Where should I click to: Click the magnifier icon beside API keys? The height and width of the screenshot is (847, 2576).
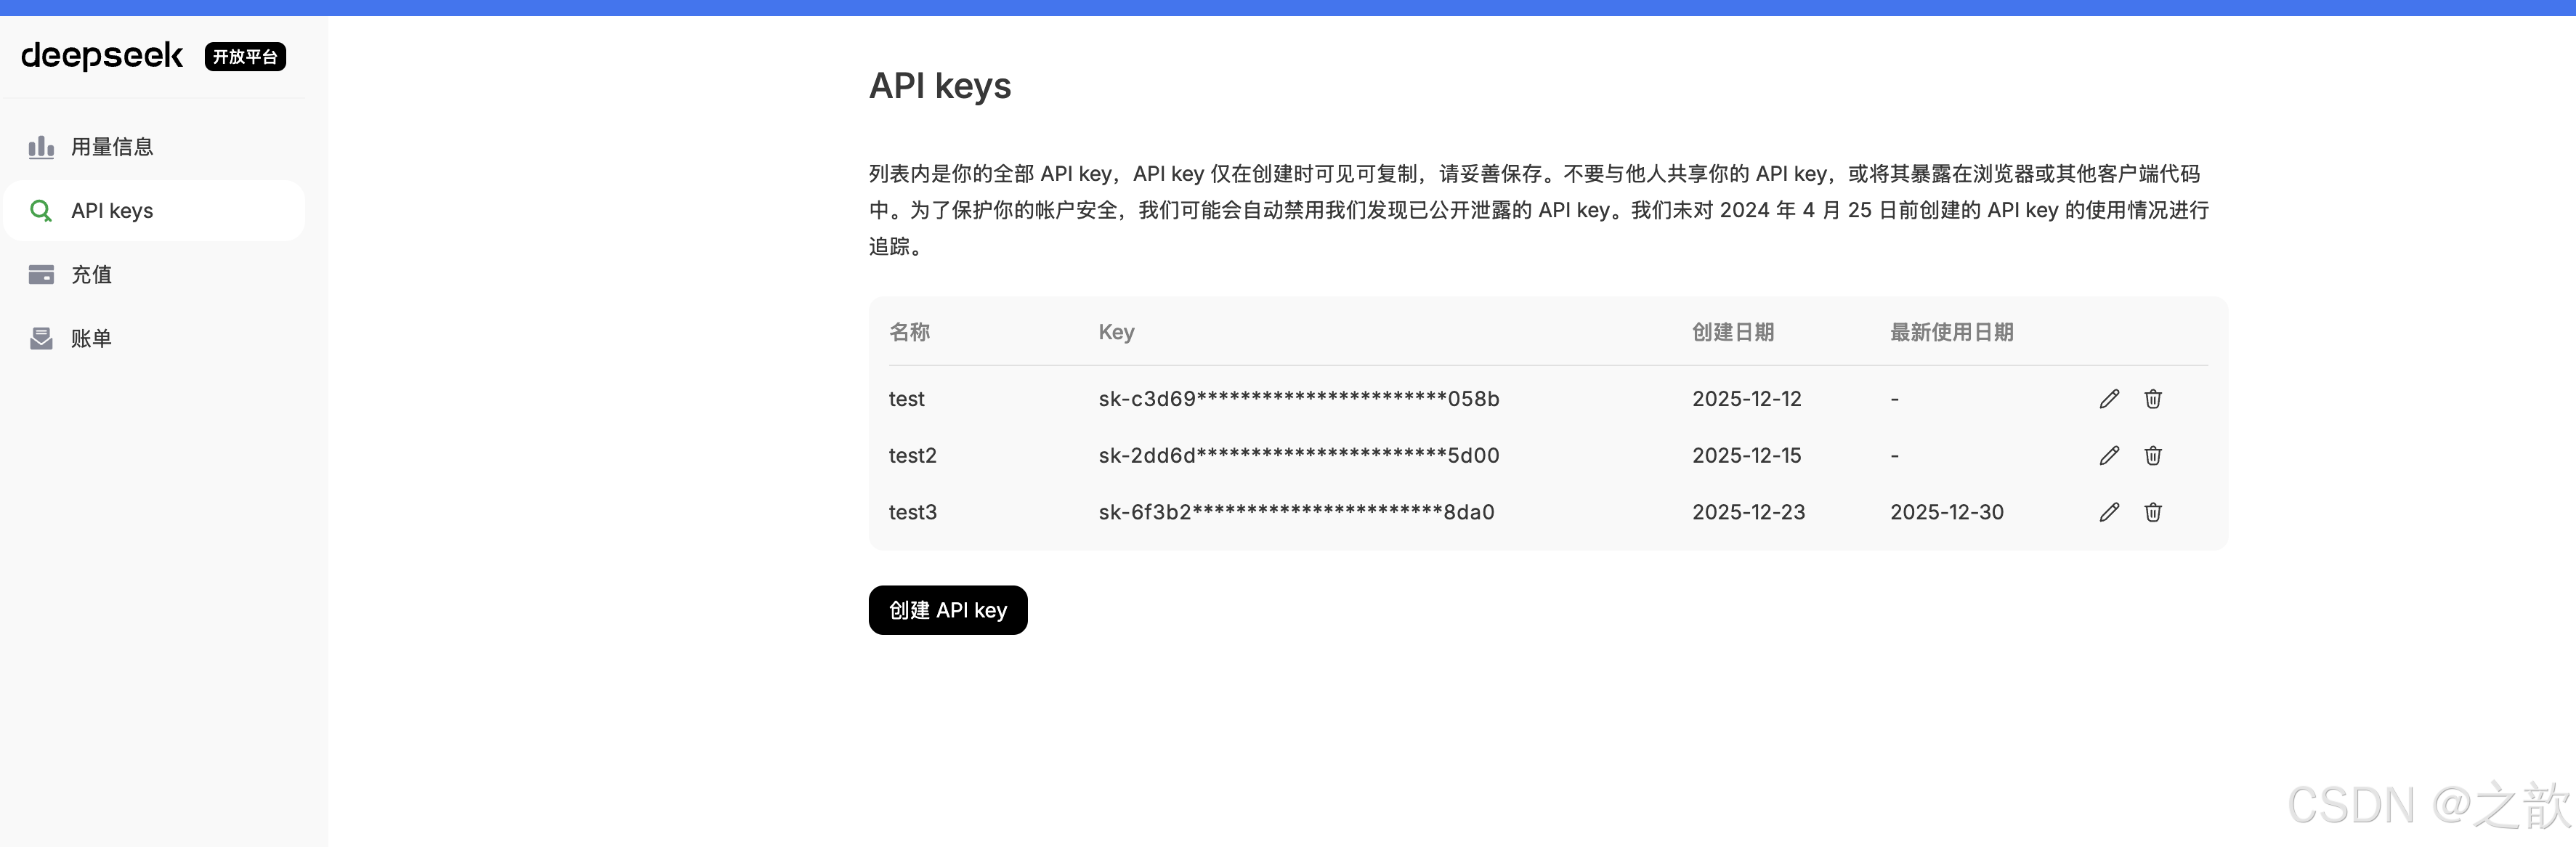tap(41, 211)
